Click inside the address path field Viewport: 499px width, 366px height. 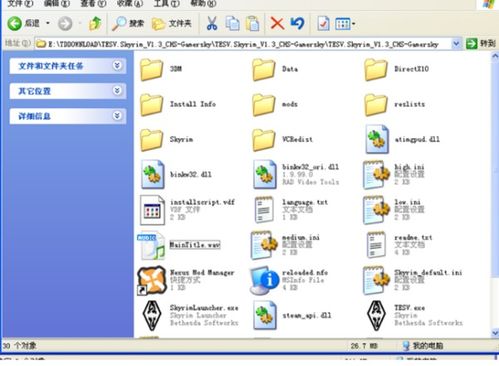point(243,44)
